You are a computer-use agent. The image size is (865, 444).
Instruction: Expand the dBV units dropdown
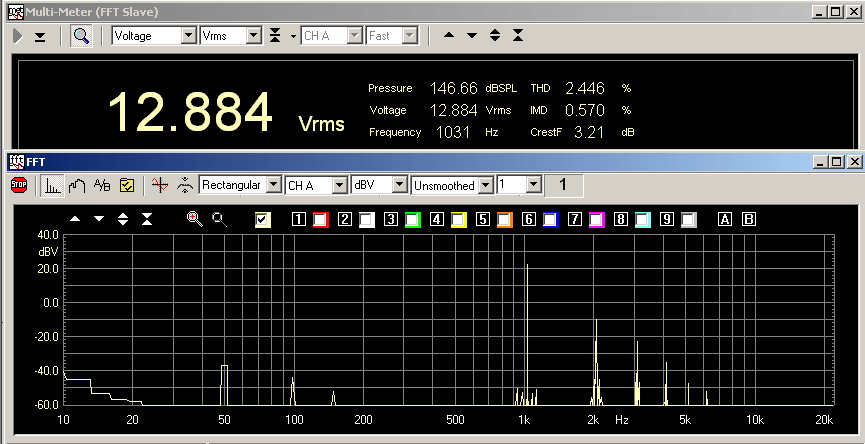point(400,185)
